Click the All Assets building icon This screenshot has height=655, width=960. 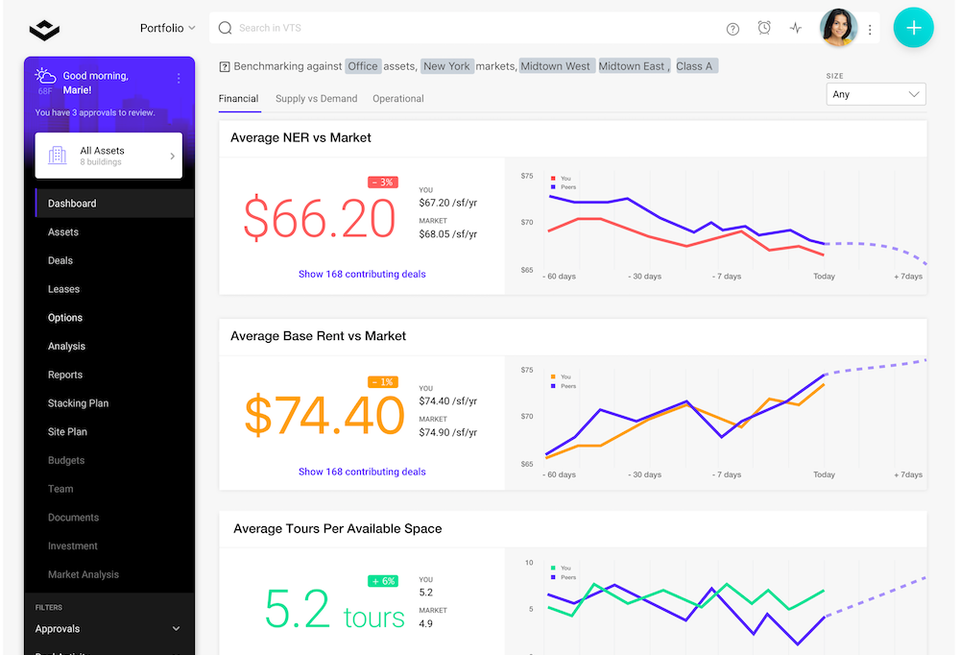[58, 155]
